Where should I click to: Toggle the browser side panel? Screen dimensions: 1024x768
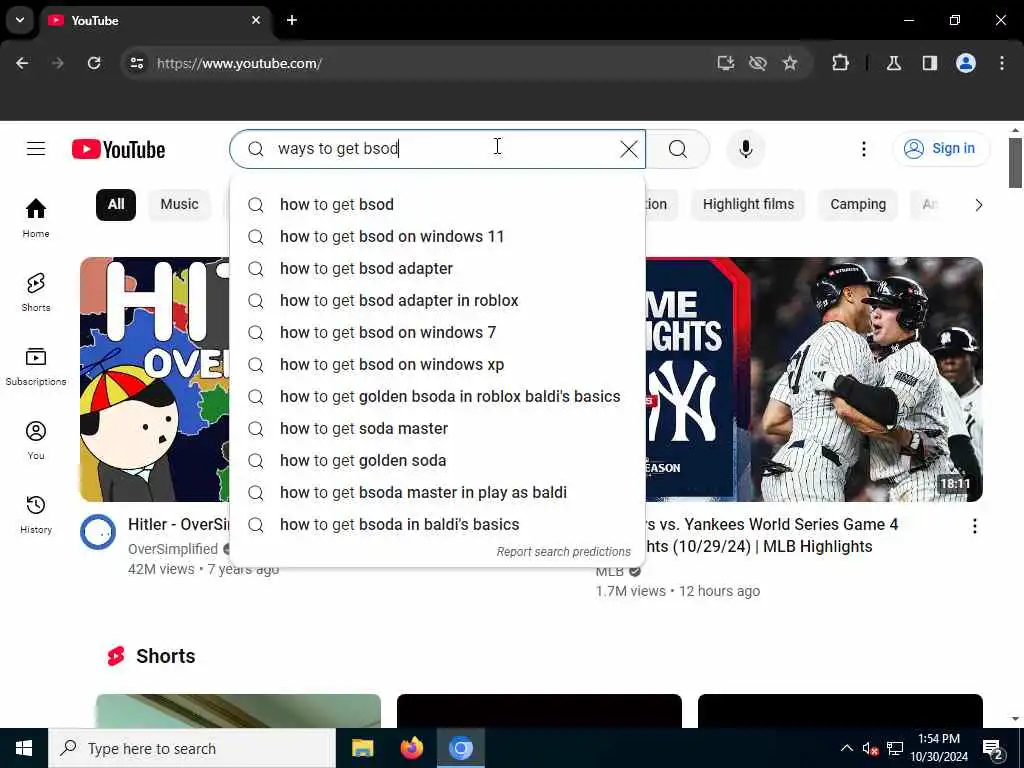click(x=930, y=63)
